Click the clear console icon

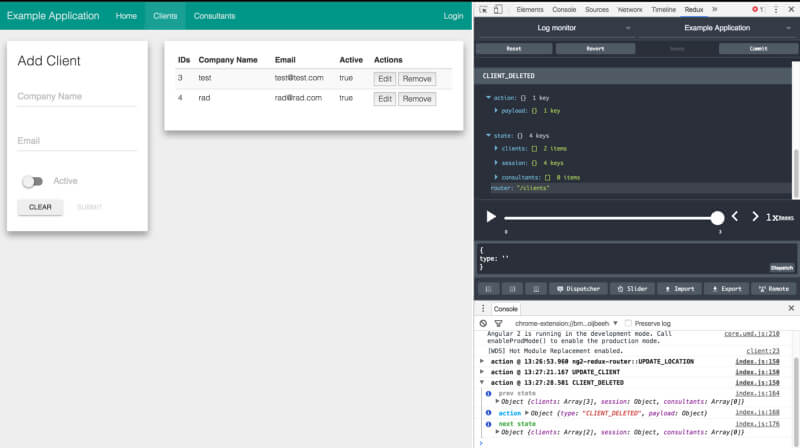(484, 323)
